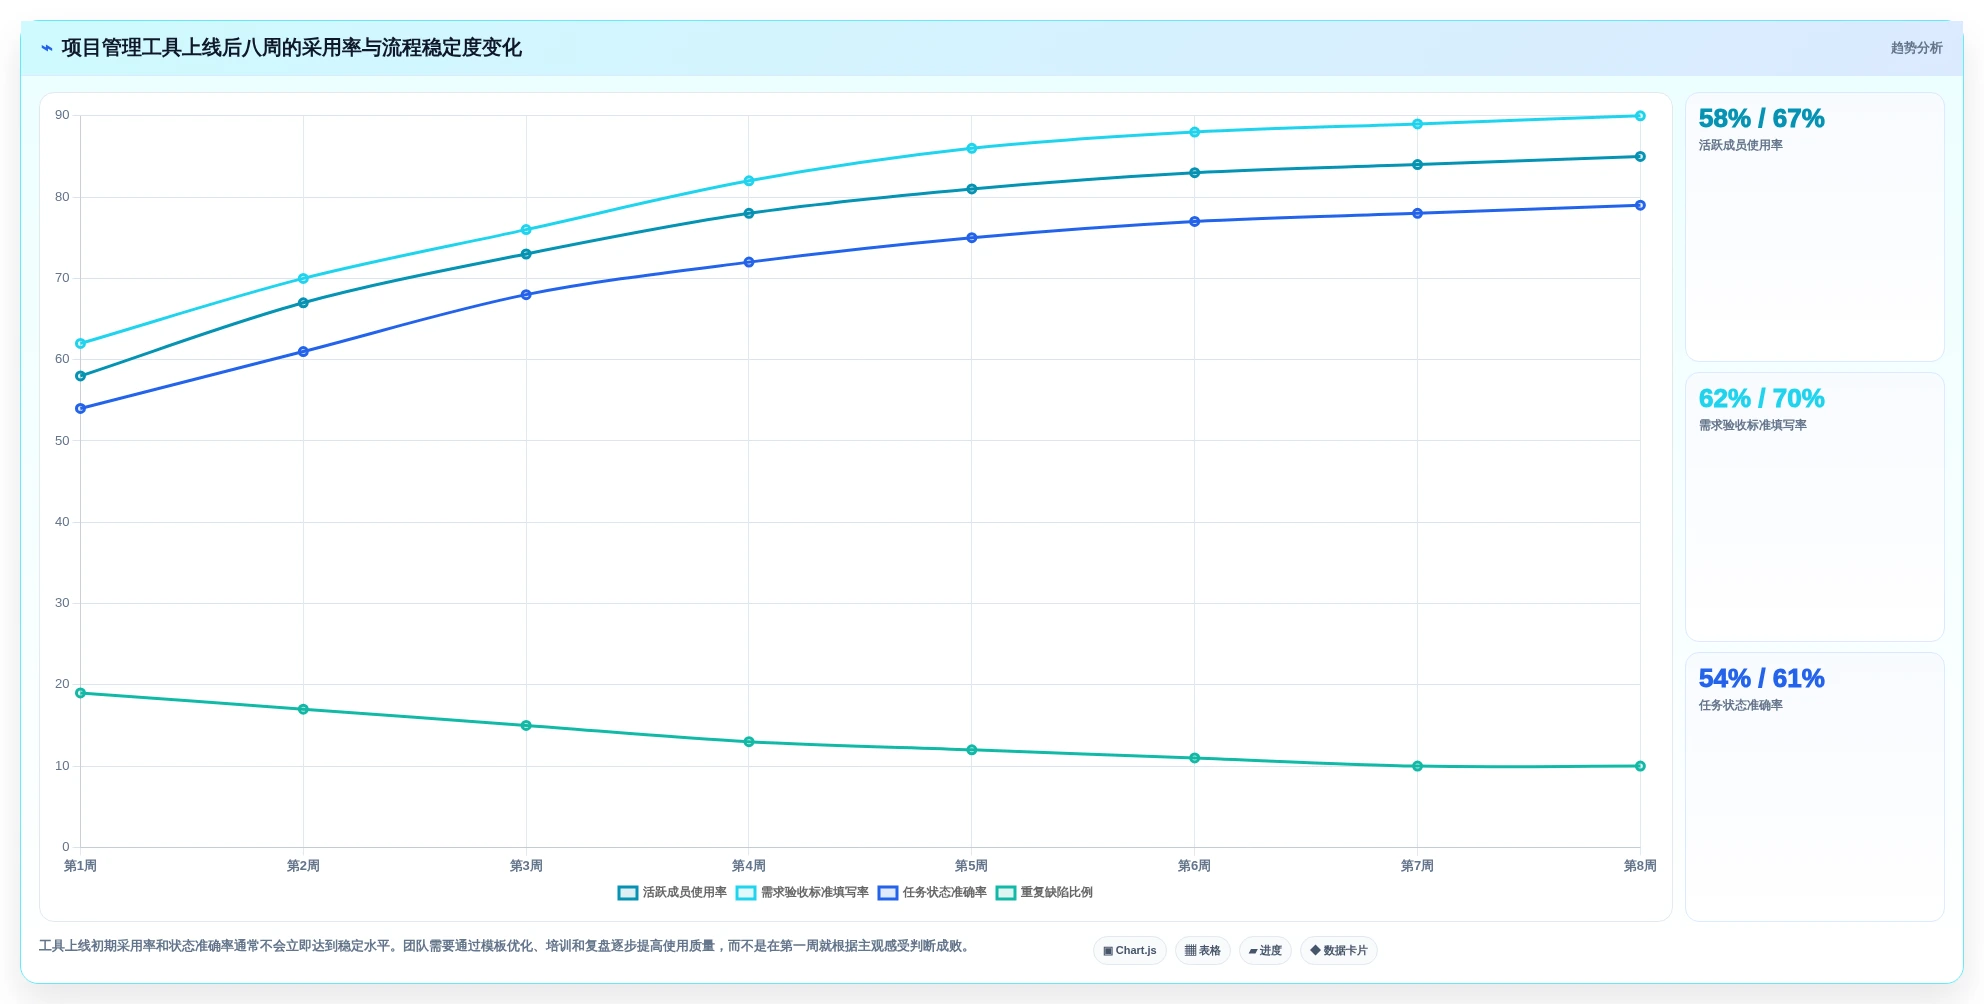Click the 第5周 x-axis label
The width and height of the screenshot is (1984, 1004).
point(972,866)
